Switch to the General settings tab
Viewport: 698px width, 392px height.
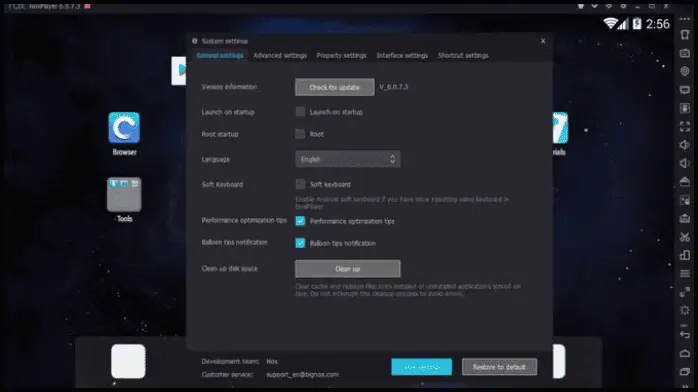(220, 55)
